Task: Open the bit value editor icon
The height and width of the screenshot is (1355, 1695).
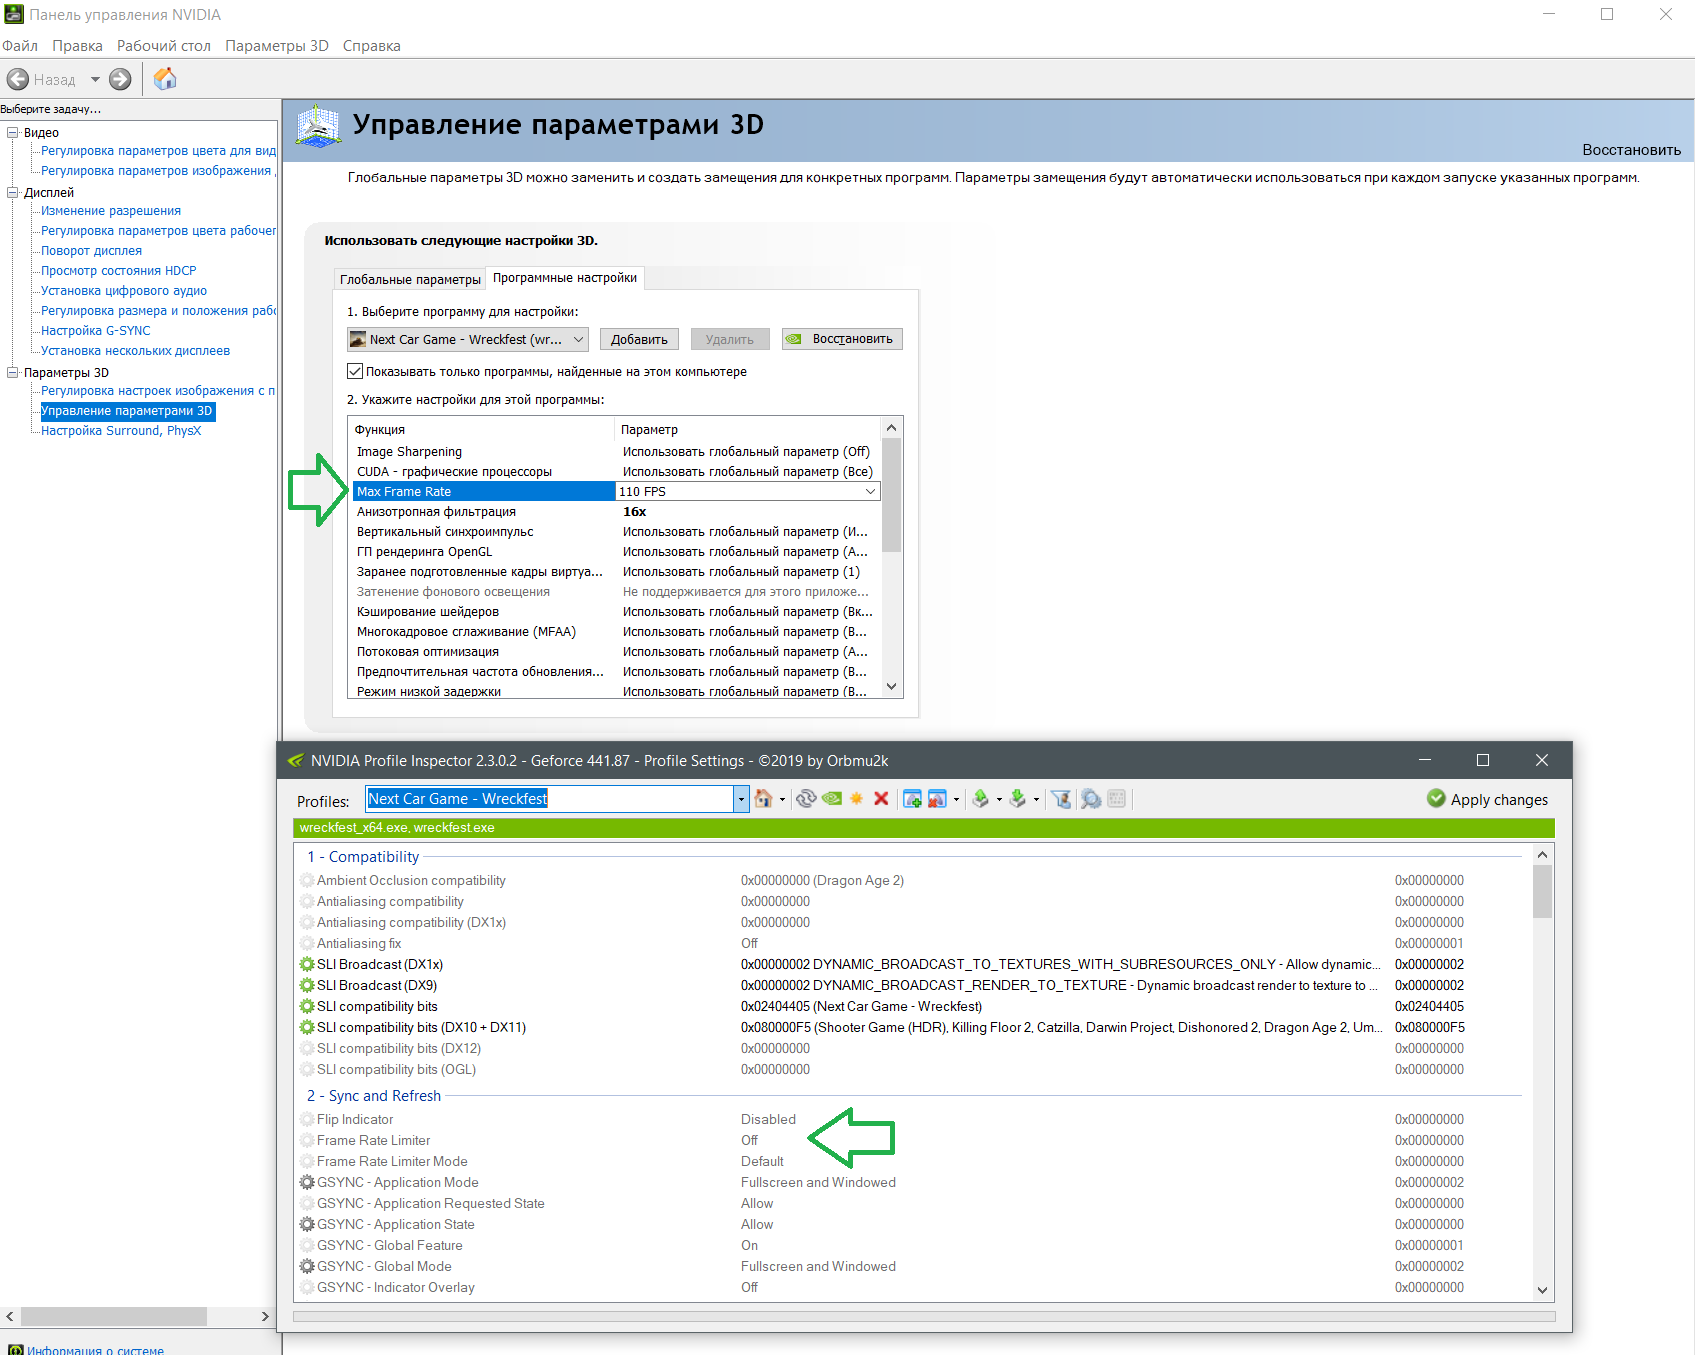Action: (1117, 799)
